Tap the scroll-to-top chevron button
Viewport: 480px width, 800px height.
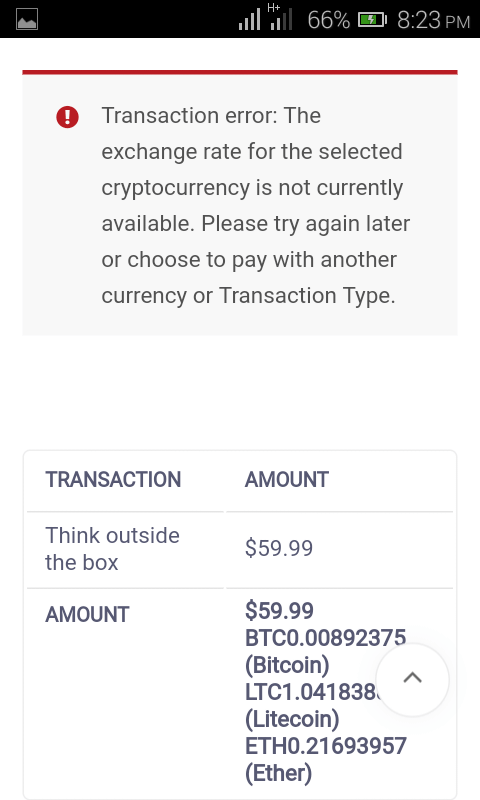click(x=412, y=680)
